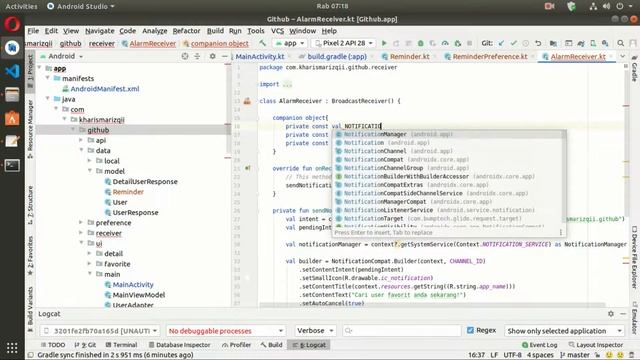Open the Event Log button
This screenshot has height=360, width=640.
tap(539, 345)
